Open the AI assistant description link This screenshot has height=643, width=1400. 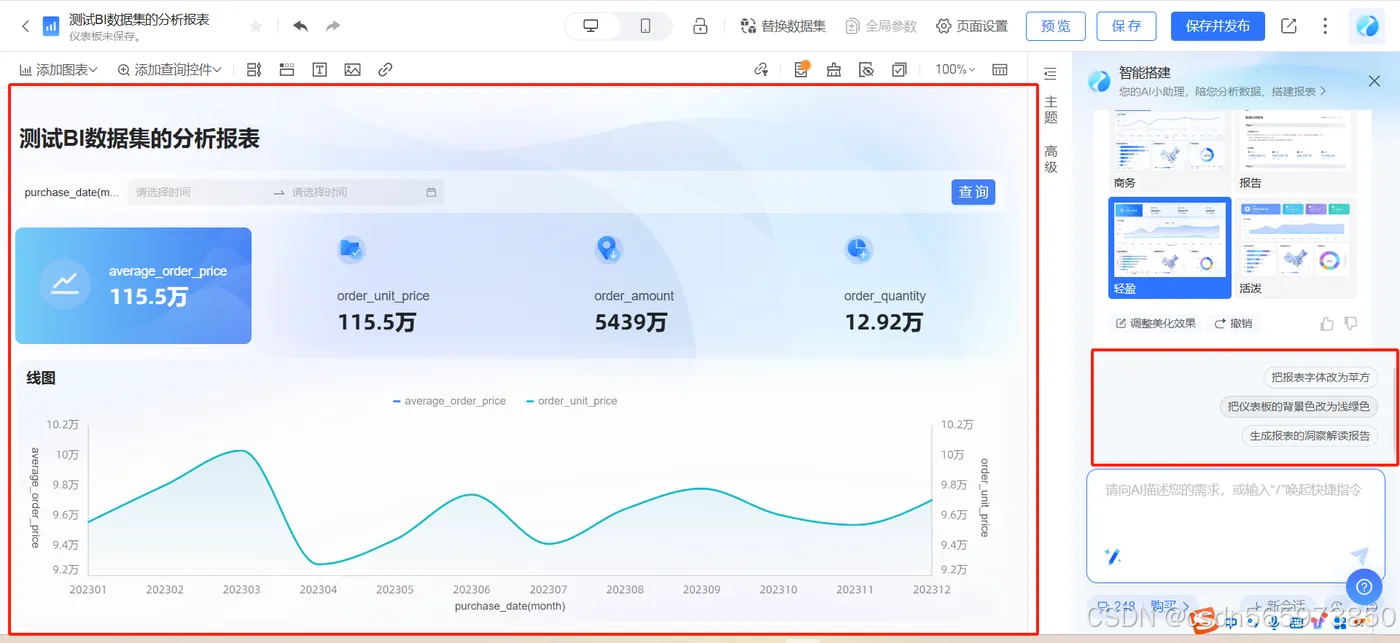[x=1223, y=91]
